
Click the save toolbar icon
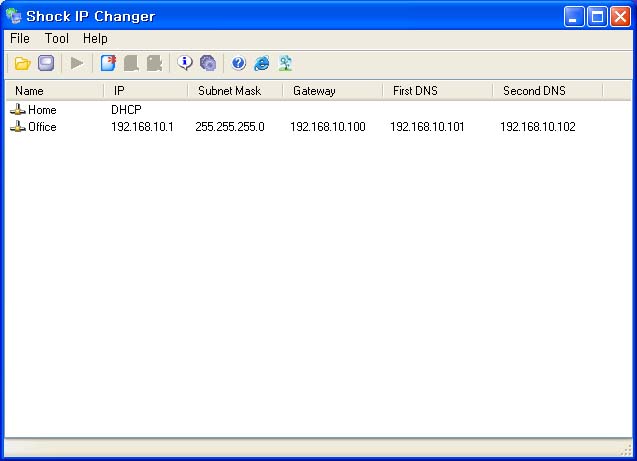tap(46, 63)
